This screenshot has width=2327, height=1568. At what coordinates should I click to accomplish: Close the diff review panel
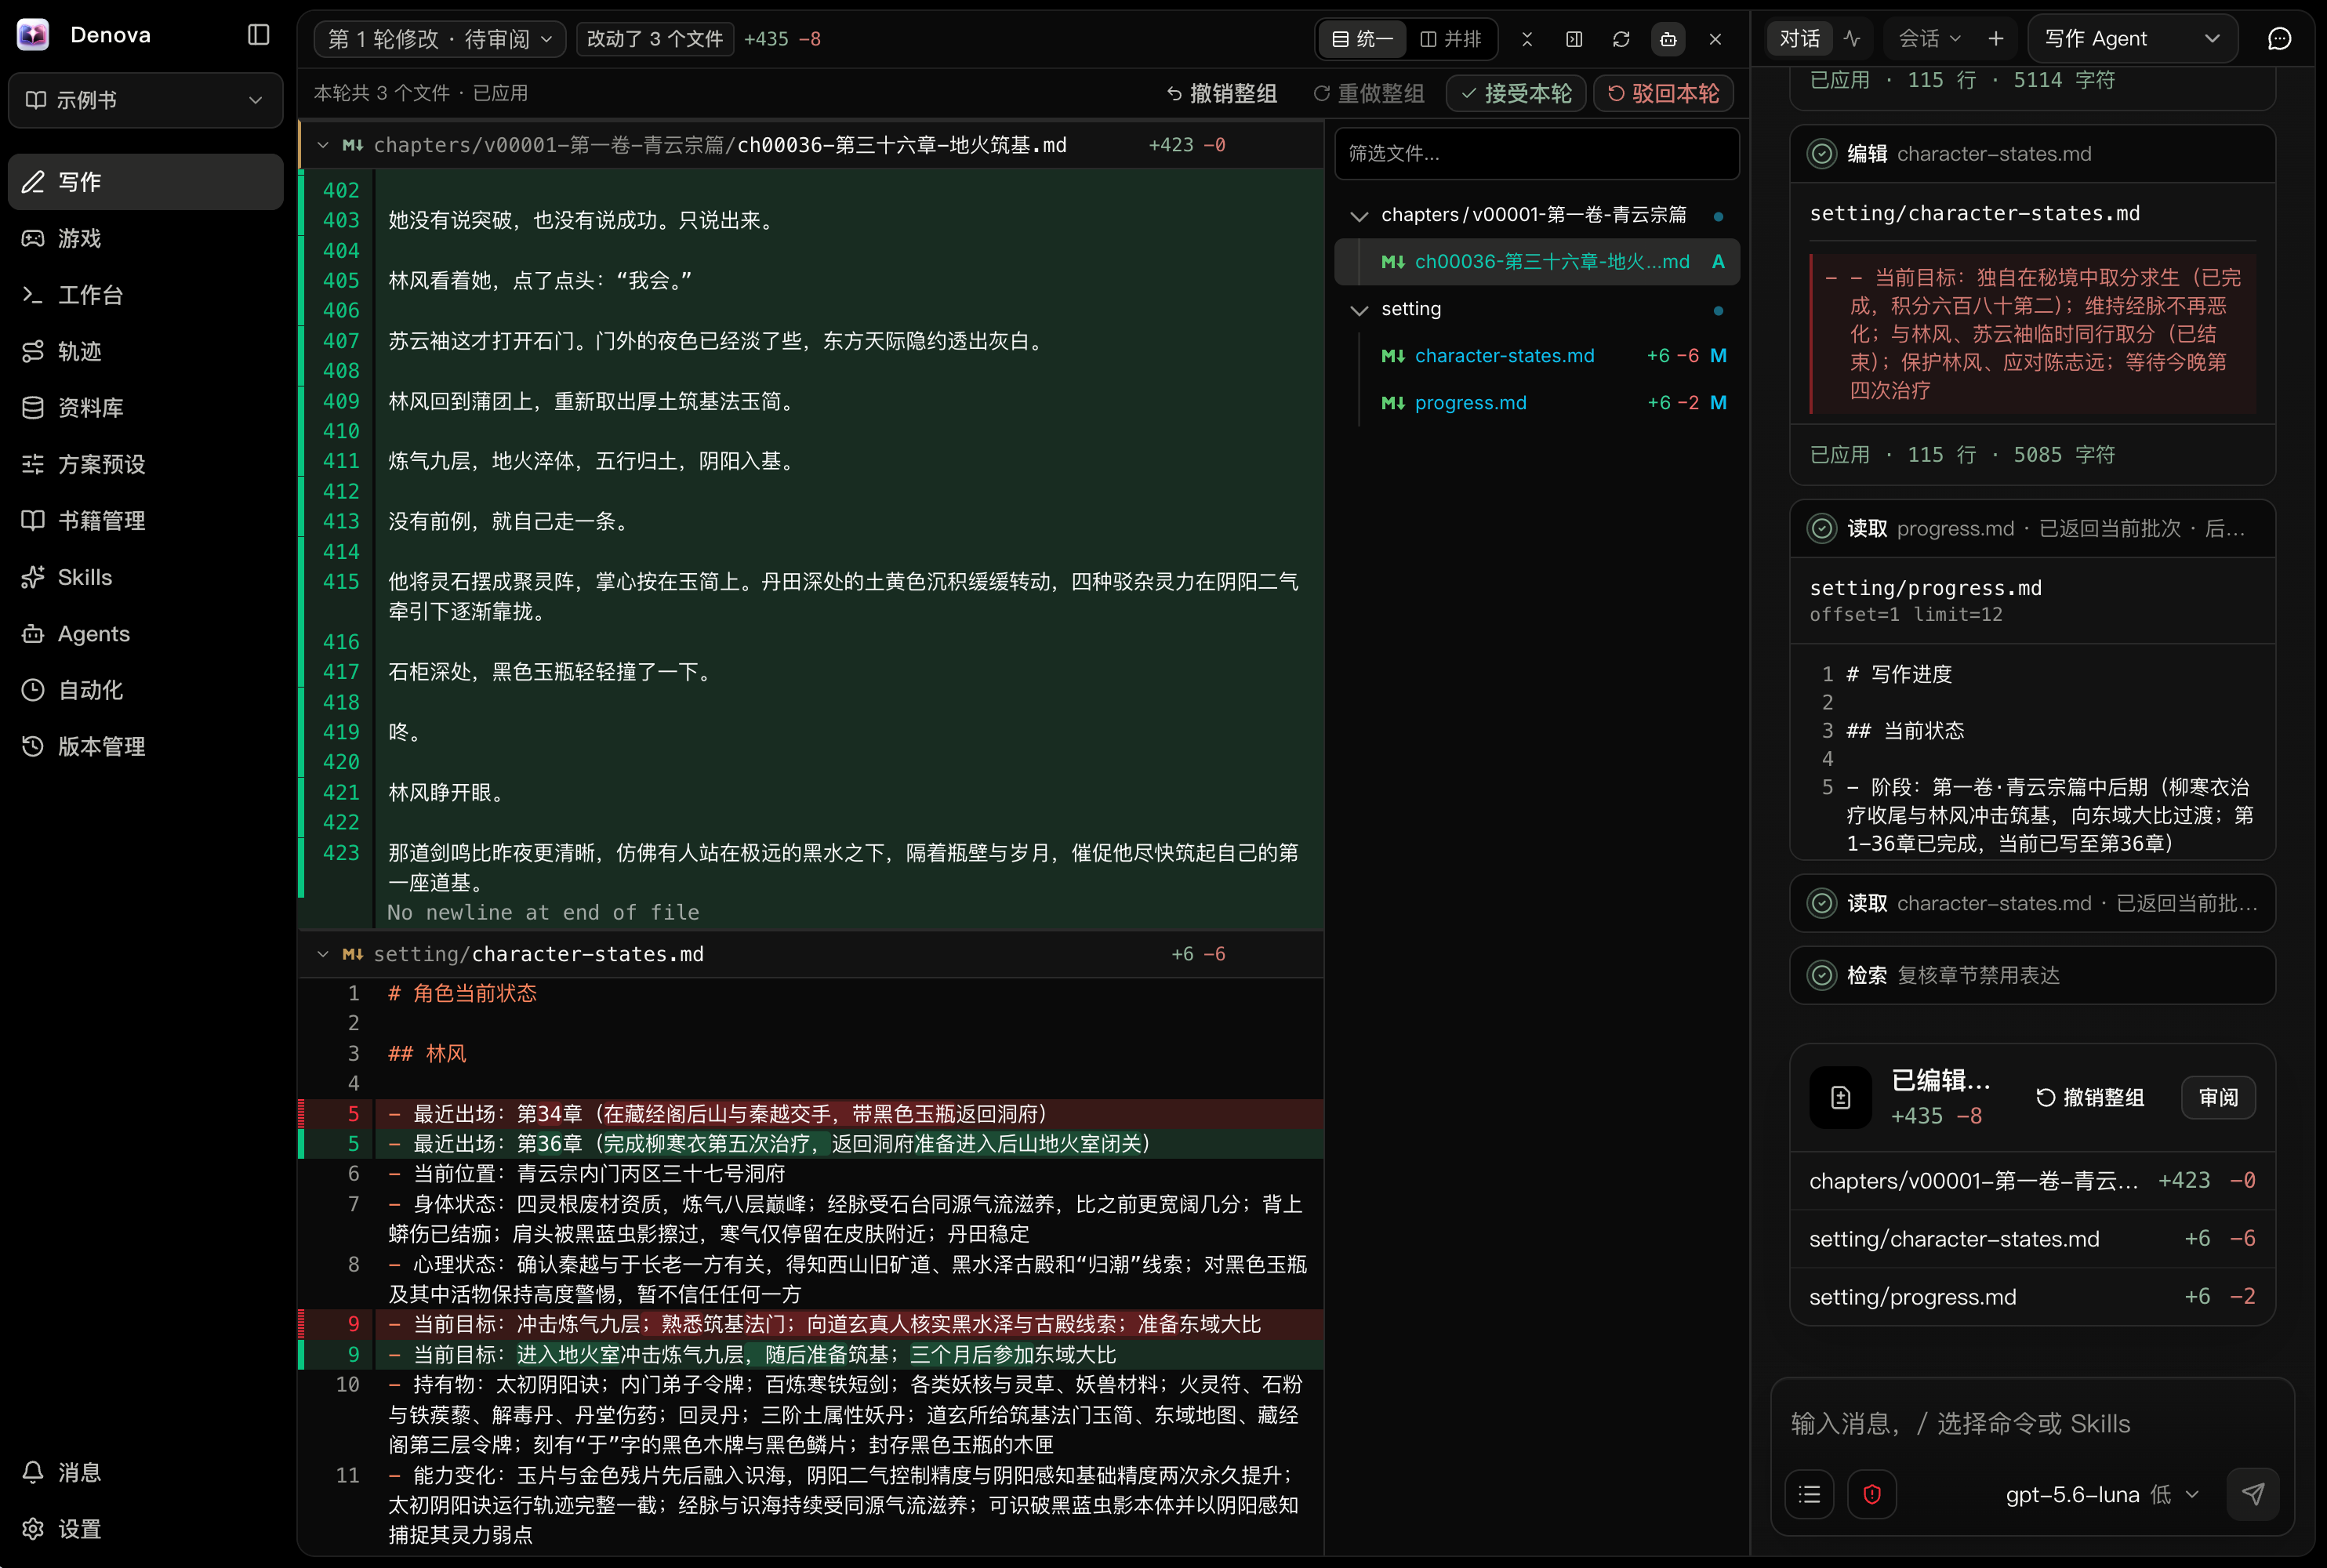[x=1715, y=39]
